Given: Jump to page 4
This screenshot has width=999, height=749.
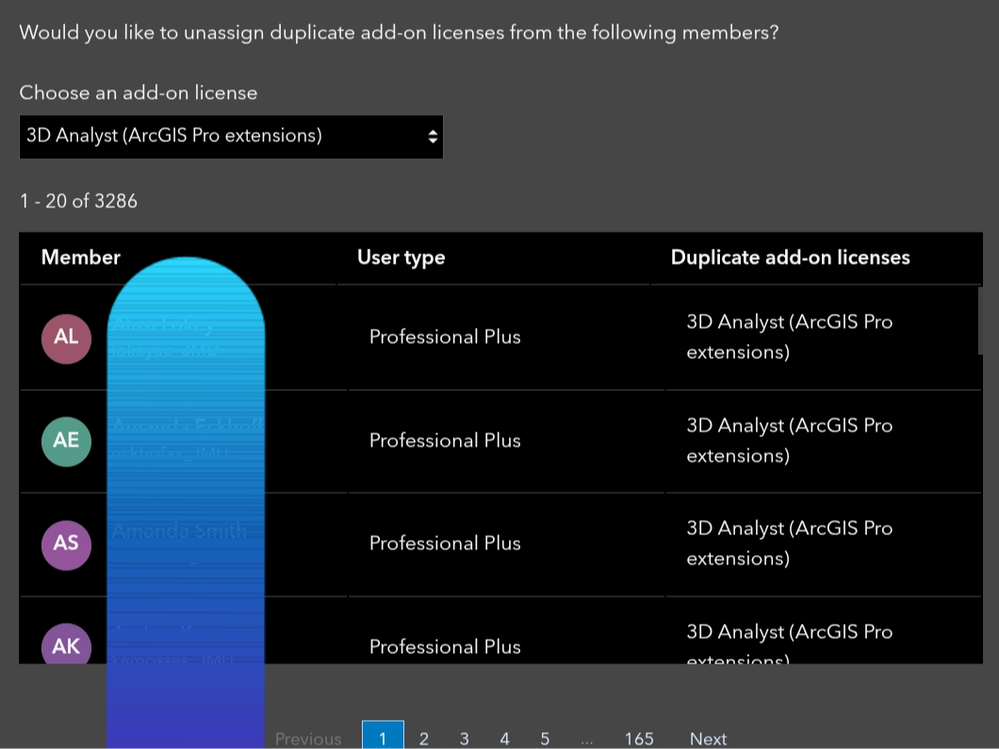Looking at the screenshot, I should coord(504,739).
